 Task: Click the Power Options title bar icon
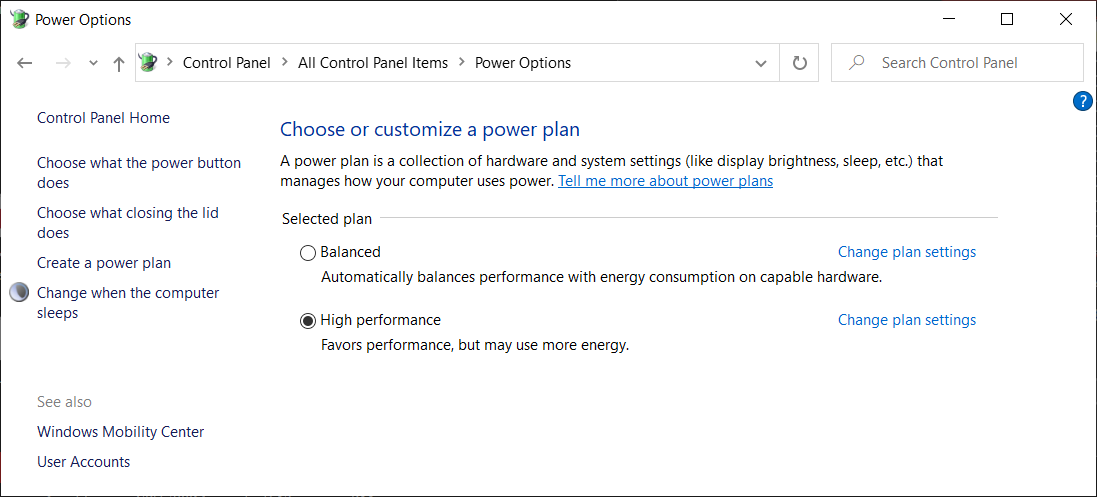pyautogui.click(x=19, y=20)
